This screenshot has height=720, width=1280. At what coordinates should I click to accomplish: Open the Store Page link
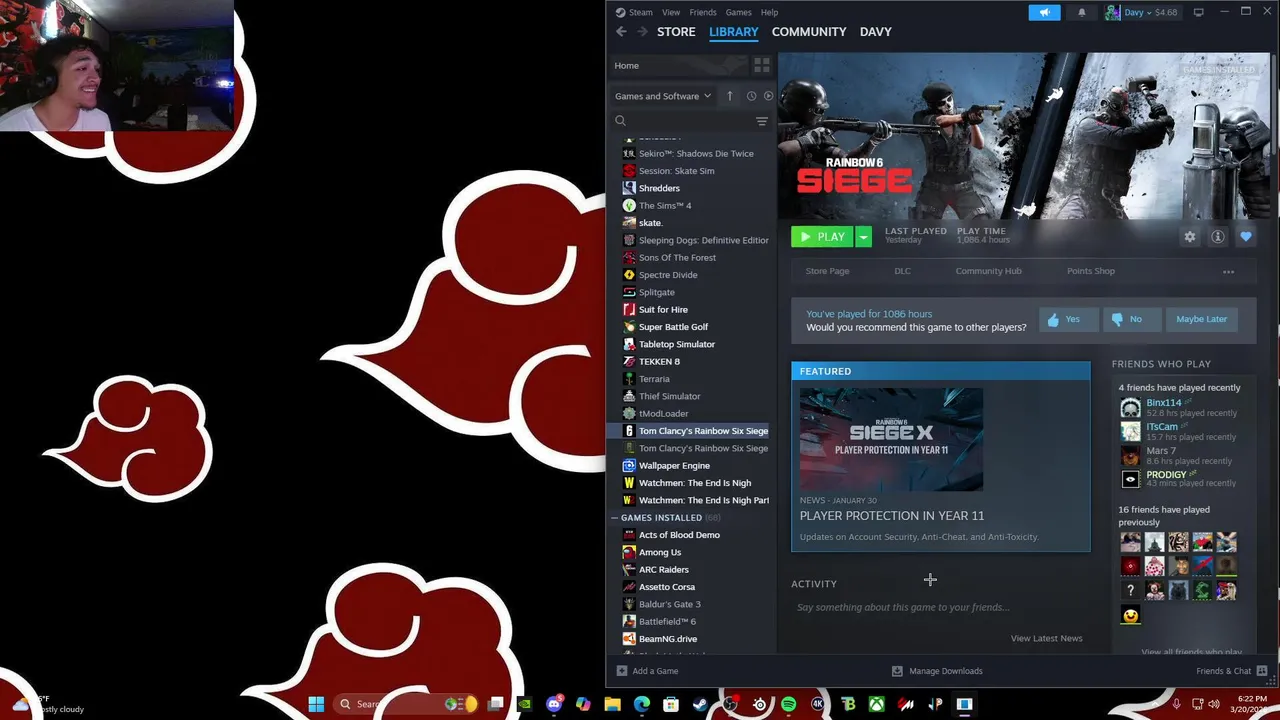click(x=827, y=271)
